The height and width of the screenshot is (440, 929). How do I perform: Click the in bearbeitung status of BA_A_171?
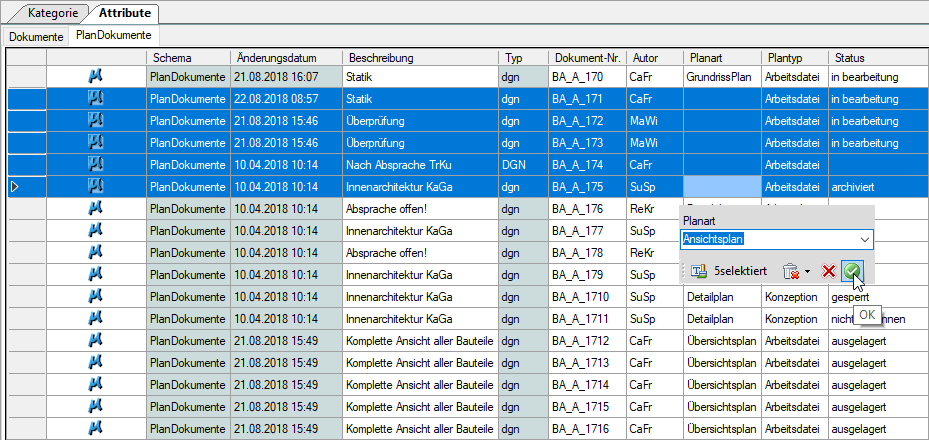click(878, 98)
